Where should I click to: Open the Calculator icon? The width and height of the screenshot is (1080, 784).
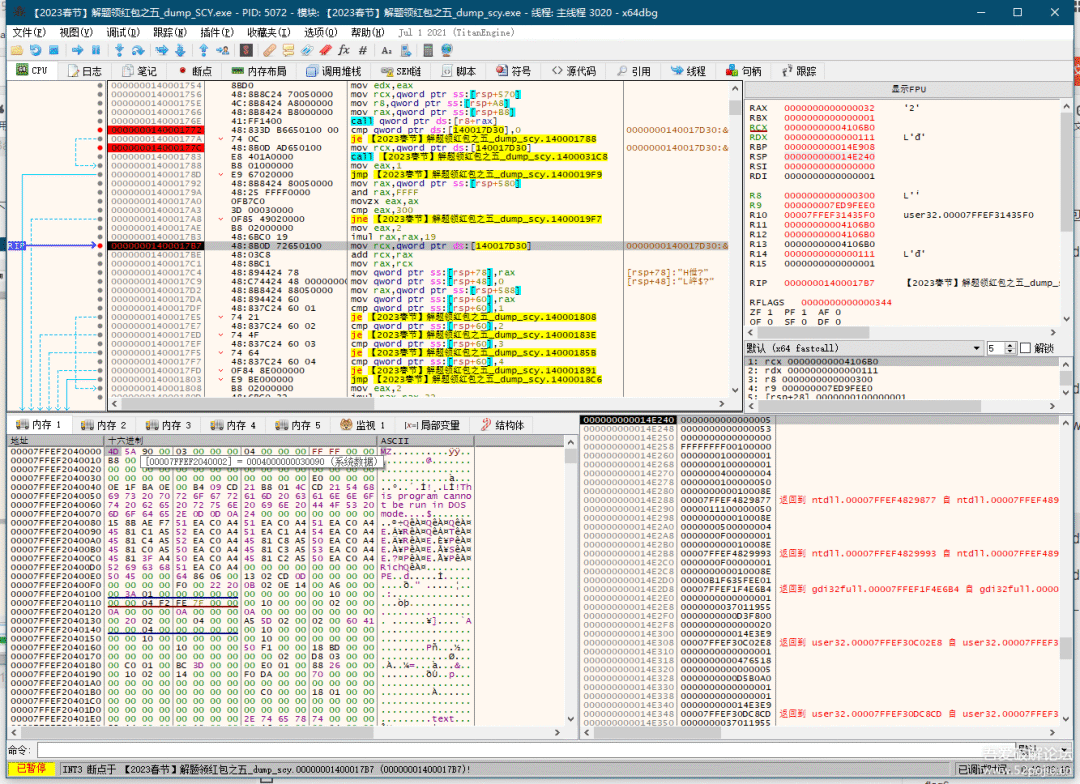[x=428, y=50]
